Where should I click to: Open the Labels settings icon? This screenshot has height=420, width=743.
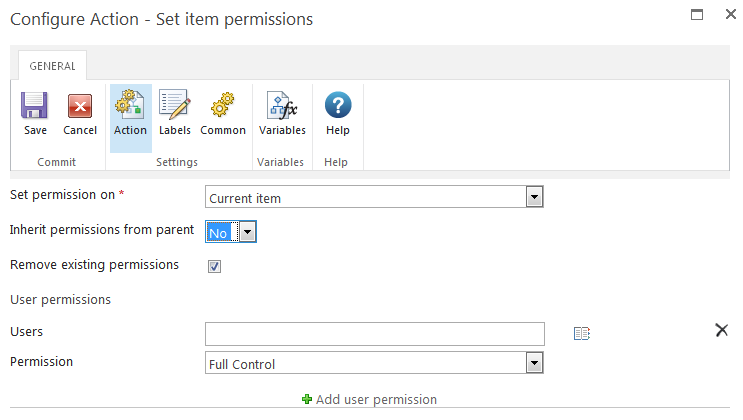pos(175,106)
